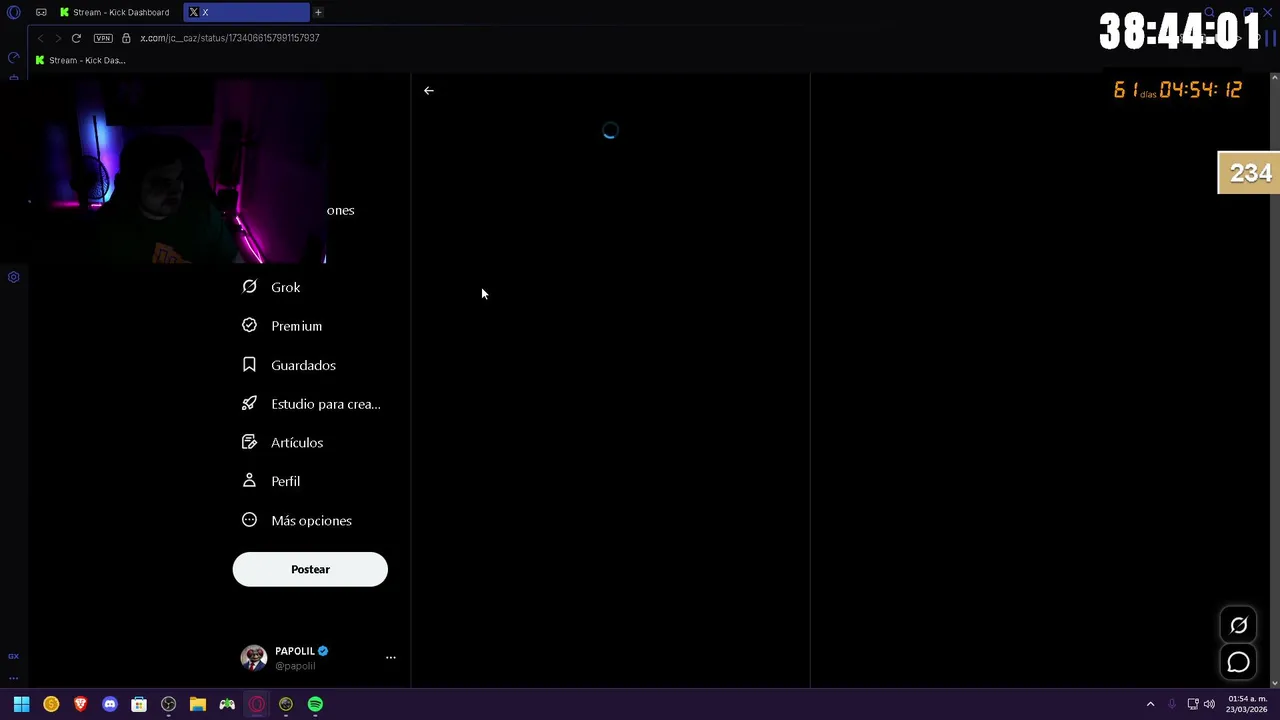Image resolution: width=1280 pixels, height=720 pixels.
Task: Go to Perfil in the sidebar
Action: coord(271,481)
